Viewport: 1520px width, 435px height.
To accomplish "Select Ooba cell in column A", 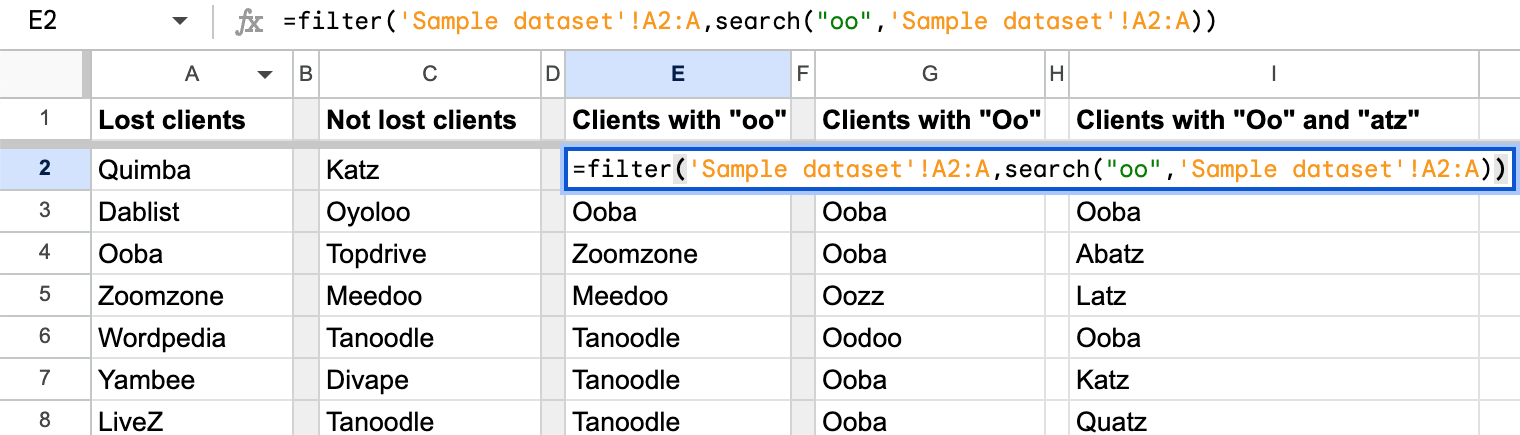I will (193, 253).
